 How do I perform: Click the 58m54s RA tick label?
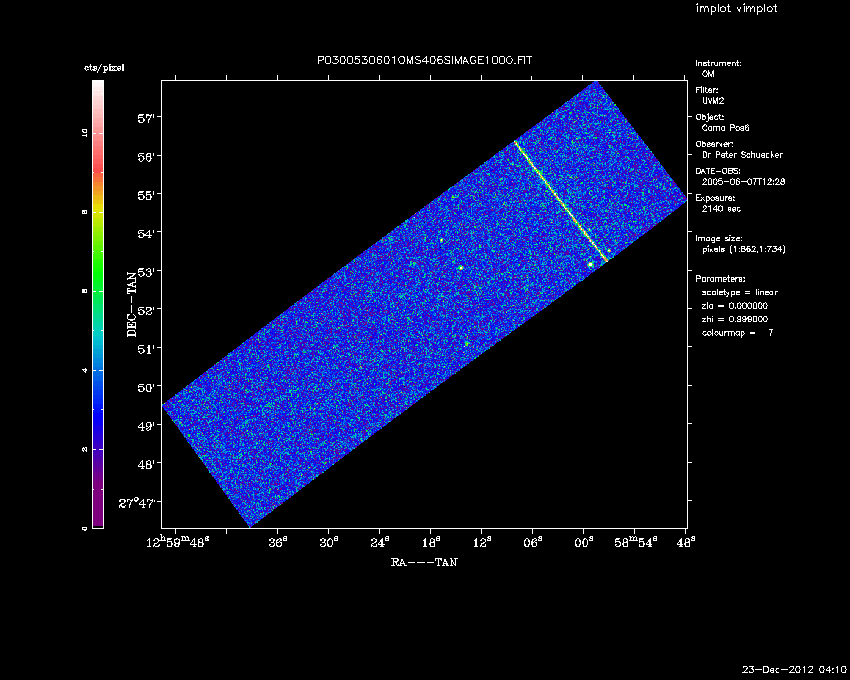634,542
